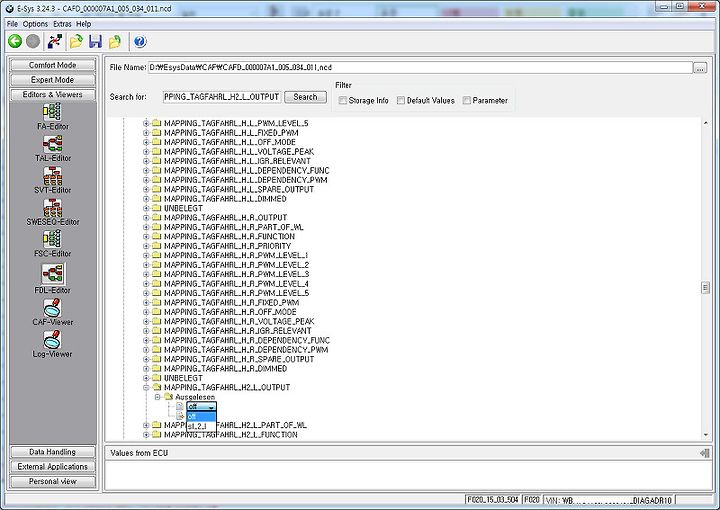Expand MAPPING_TAGFAHRL_H_R_OUTPUT node

point(146,218)
